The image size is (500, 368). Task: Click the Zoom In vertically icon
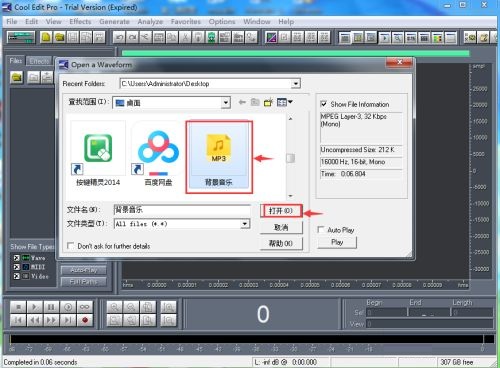(x=168, y=307)
